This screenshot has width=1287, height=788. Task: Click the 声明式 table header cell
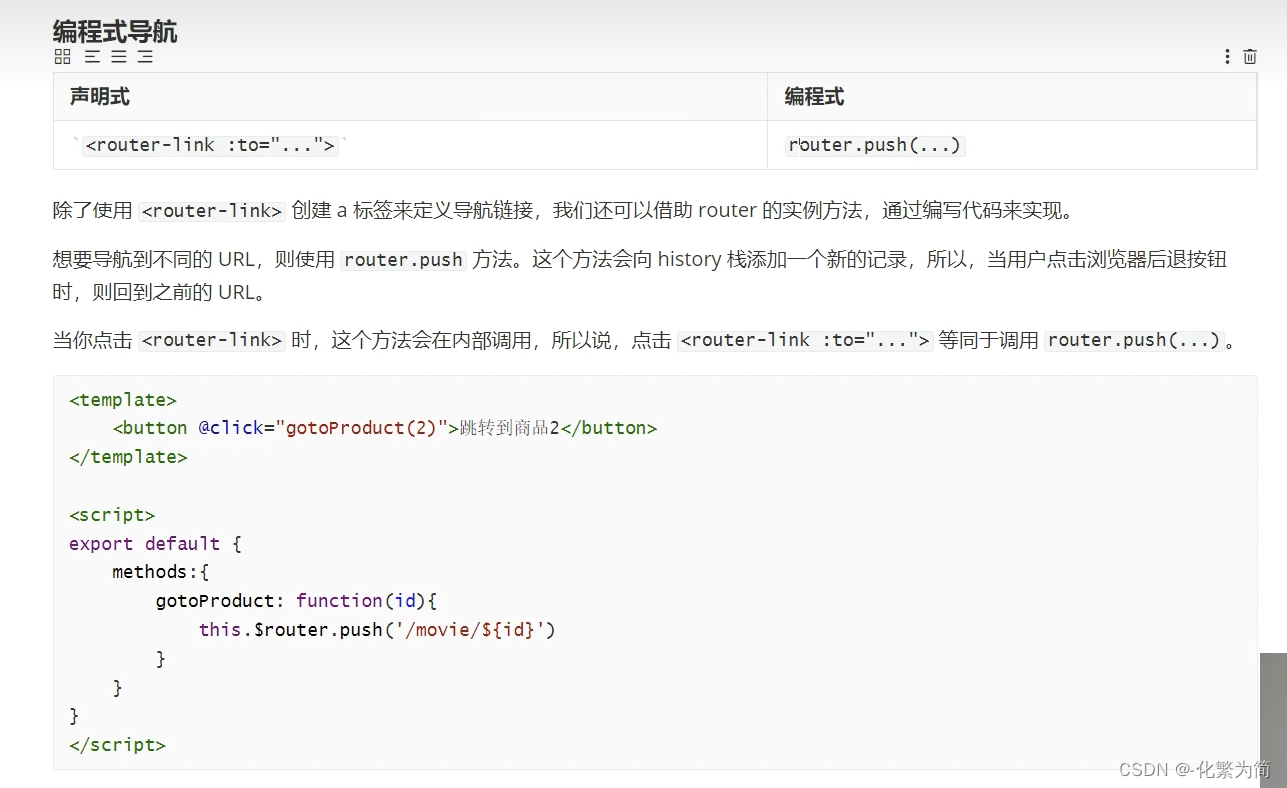pos(411,97)
